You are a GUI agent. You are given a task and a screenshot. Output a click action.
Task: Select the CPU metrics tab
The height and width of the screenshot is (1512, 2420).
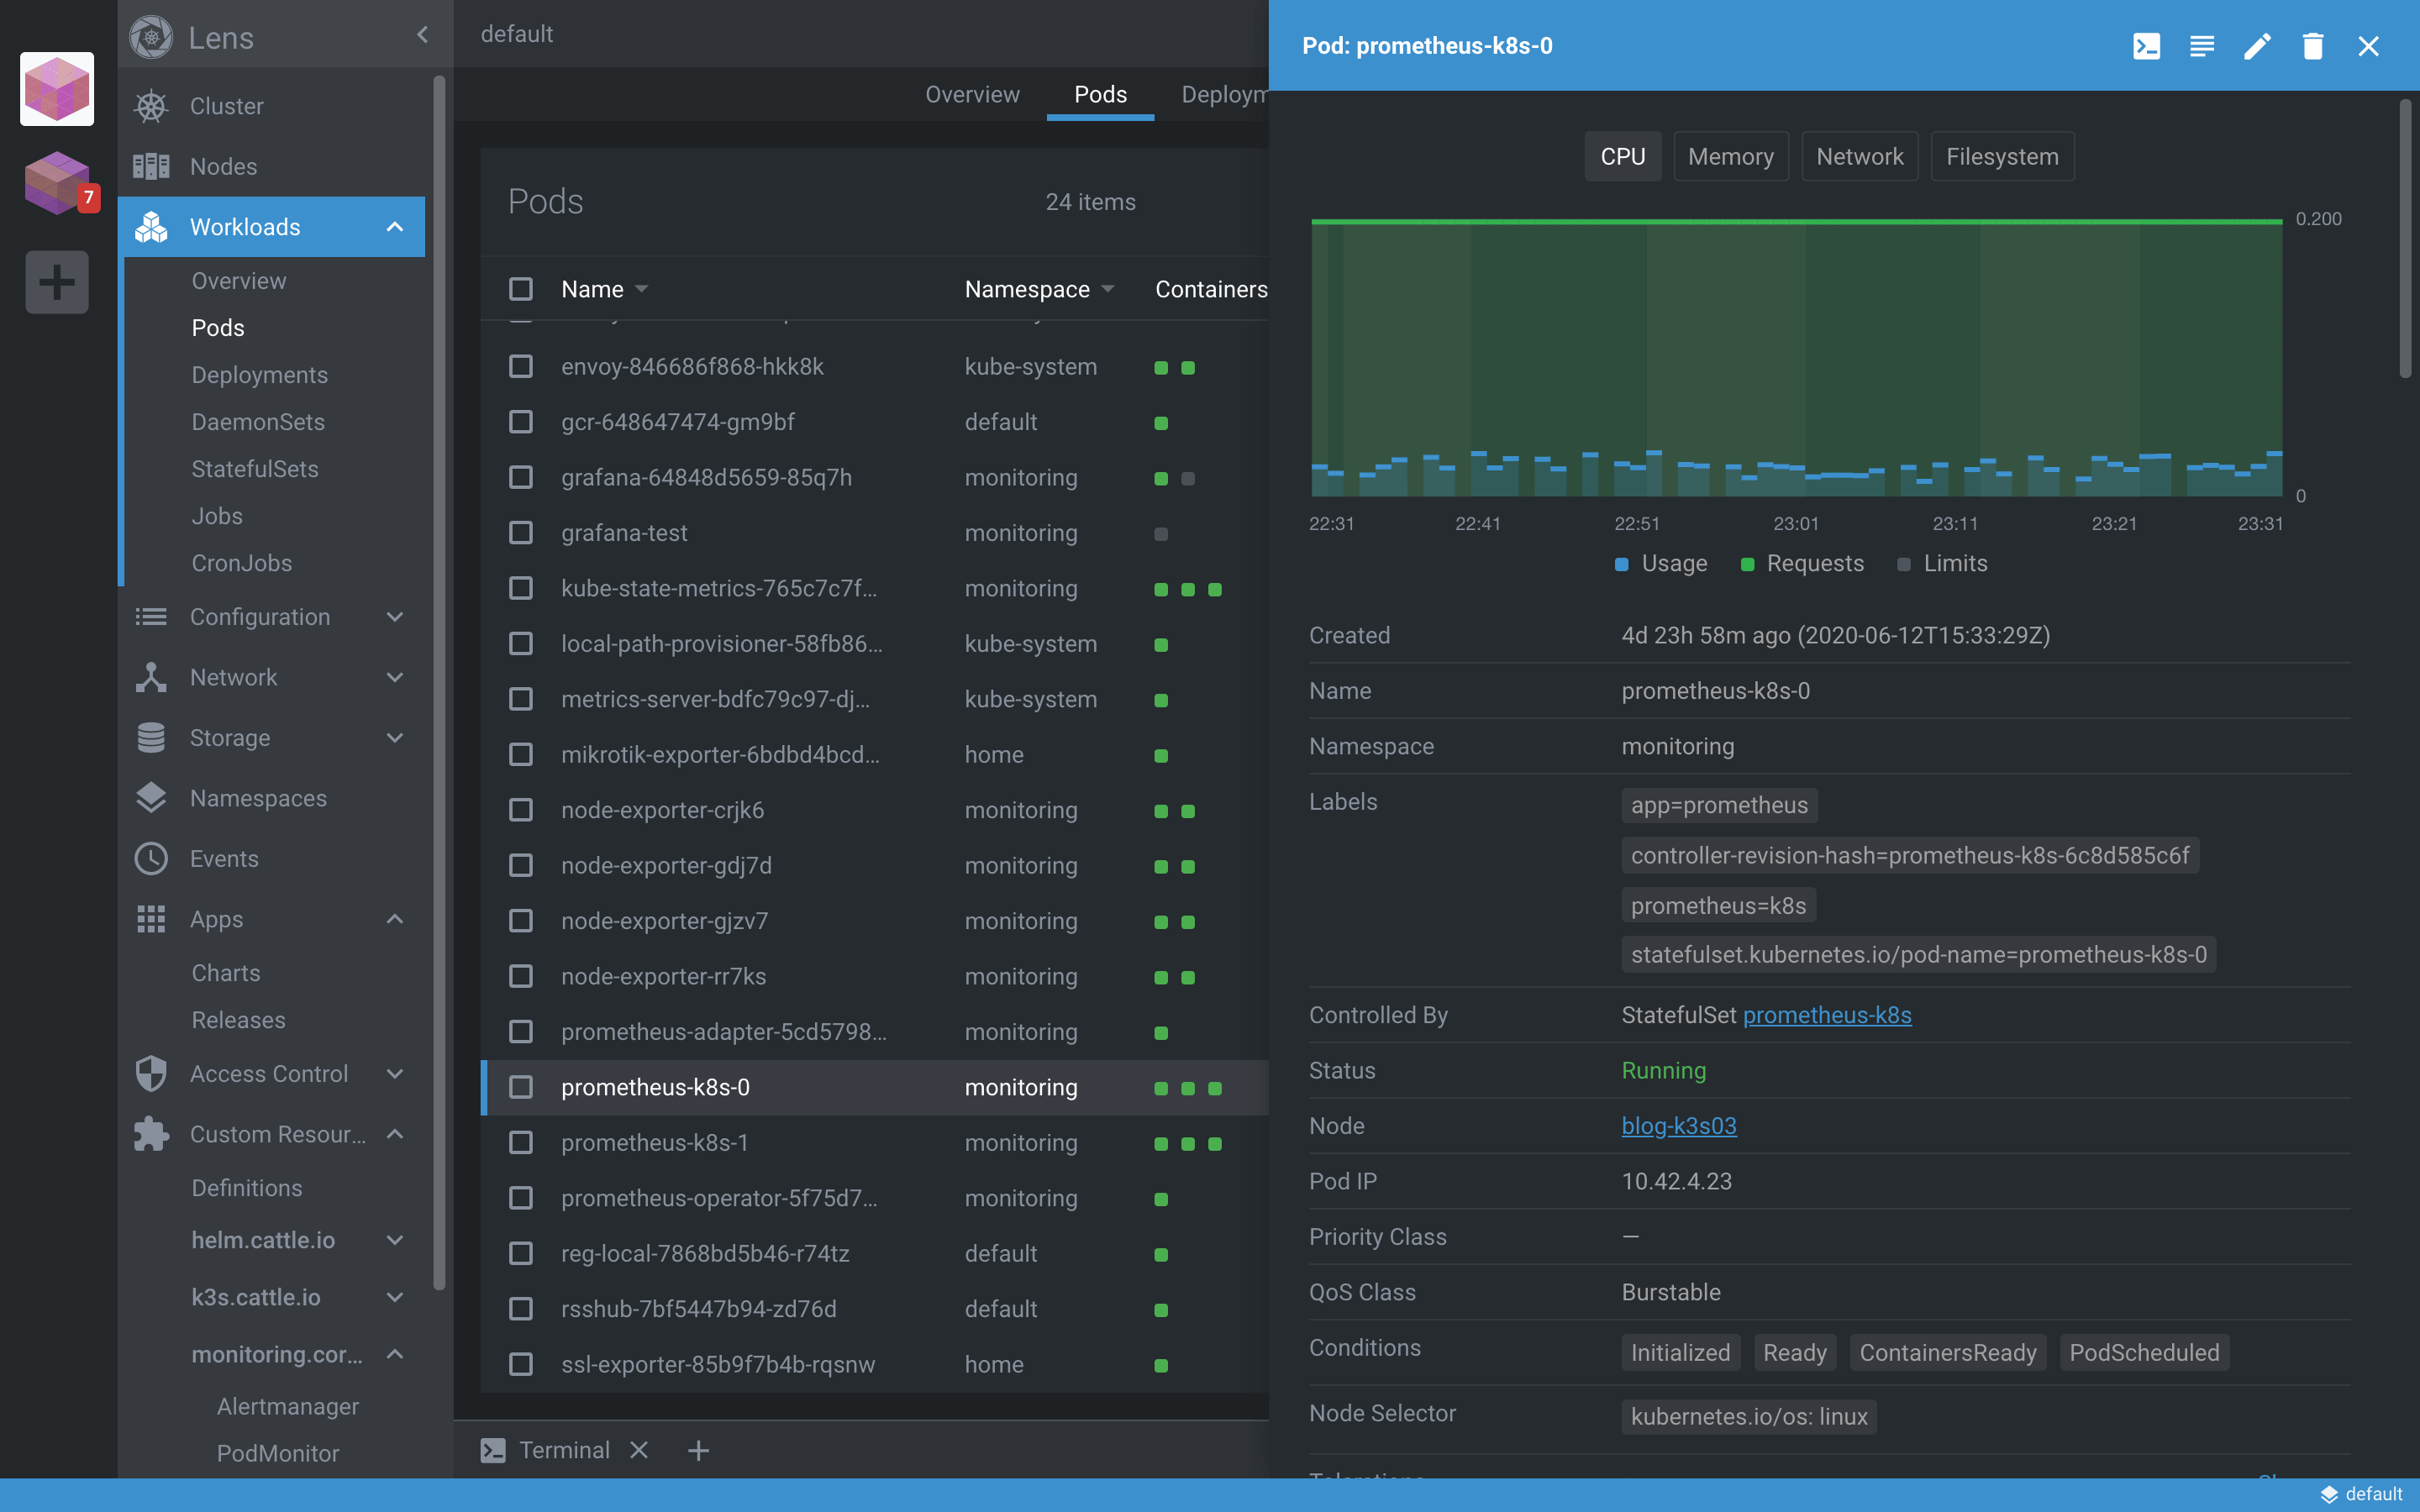[1623, 155]
